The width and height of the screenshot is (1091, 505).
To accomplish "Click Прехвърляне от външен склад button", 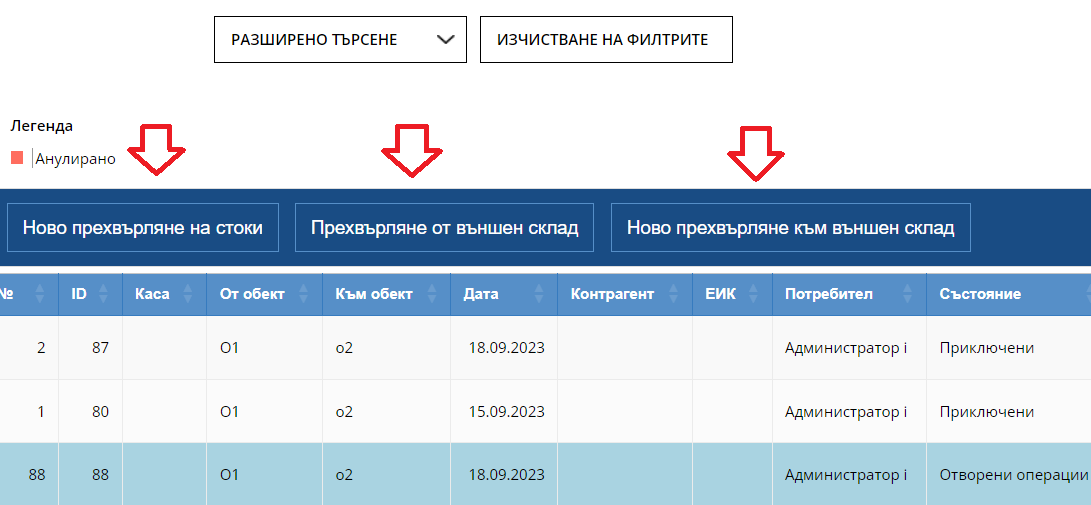I will coord(445,227).
